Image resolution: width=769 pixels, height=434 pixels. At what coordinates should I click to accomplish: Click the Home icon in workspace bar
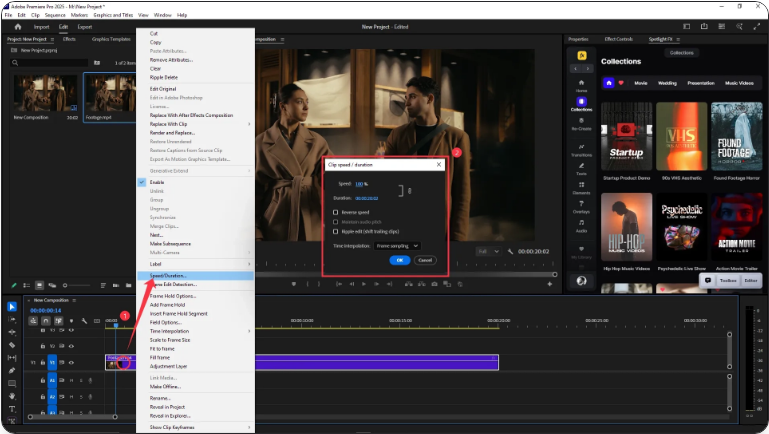17,27
